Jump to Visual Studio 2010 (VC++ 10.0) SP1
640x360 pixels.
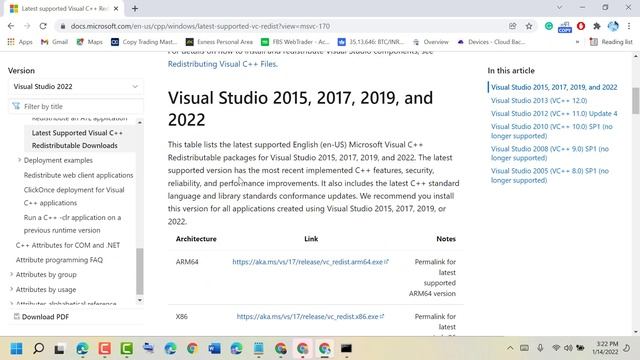click(x=551, y=131)
